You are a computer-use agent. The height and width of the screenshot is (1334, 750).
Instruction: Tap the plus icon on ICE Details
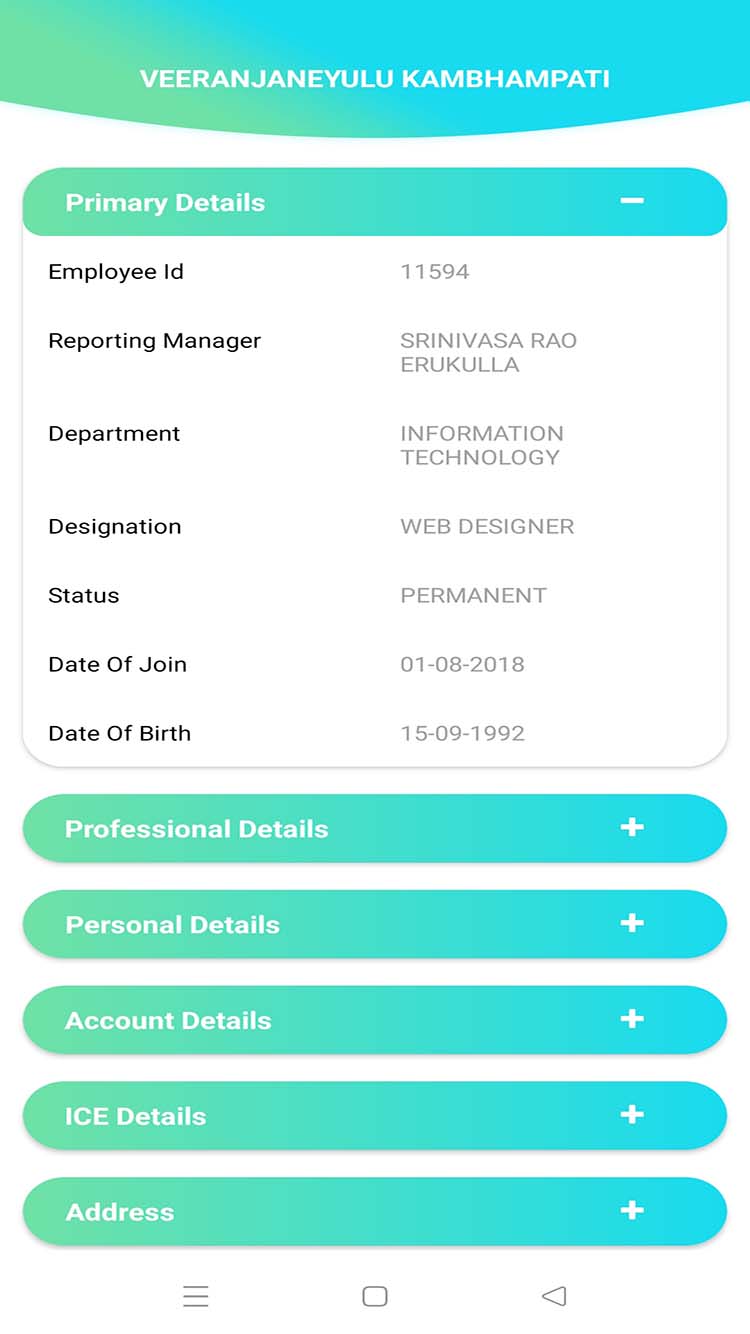631,1115
